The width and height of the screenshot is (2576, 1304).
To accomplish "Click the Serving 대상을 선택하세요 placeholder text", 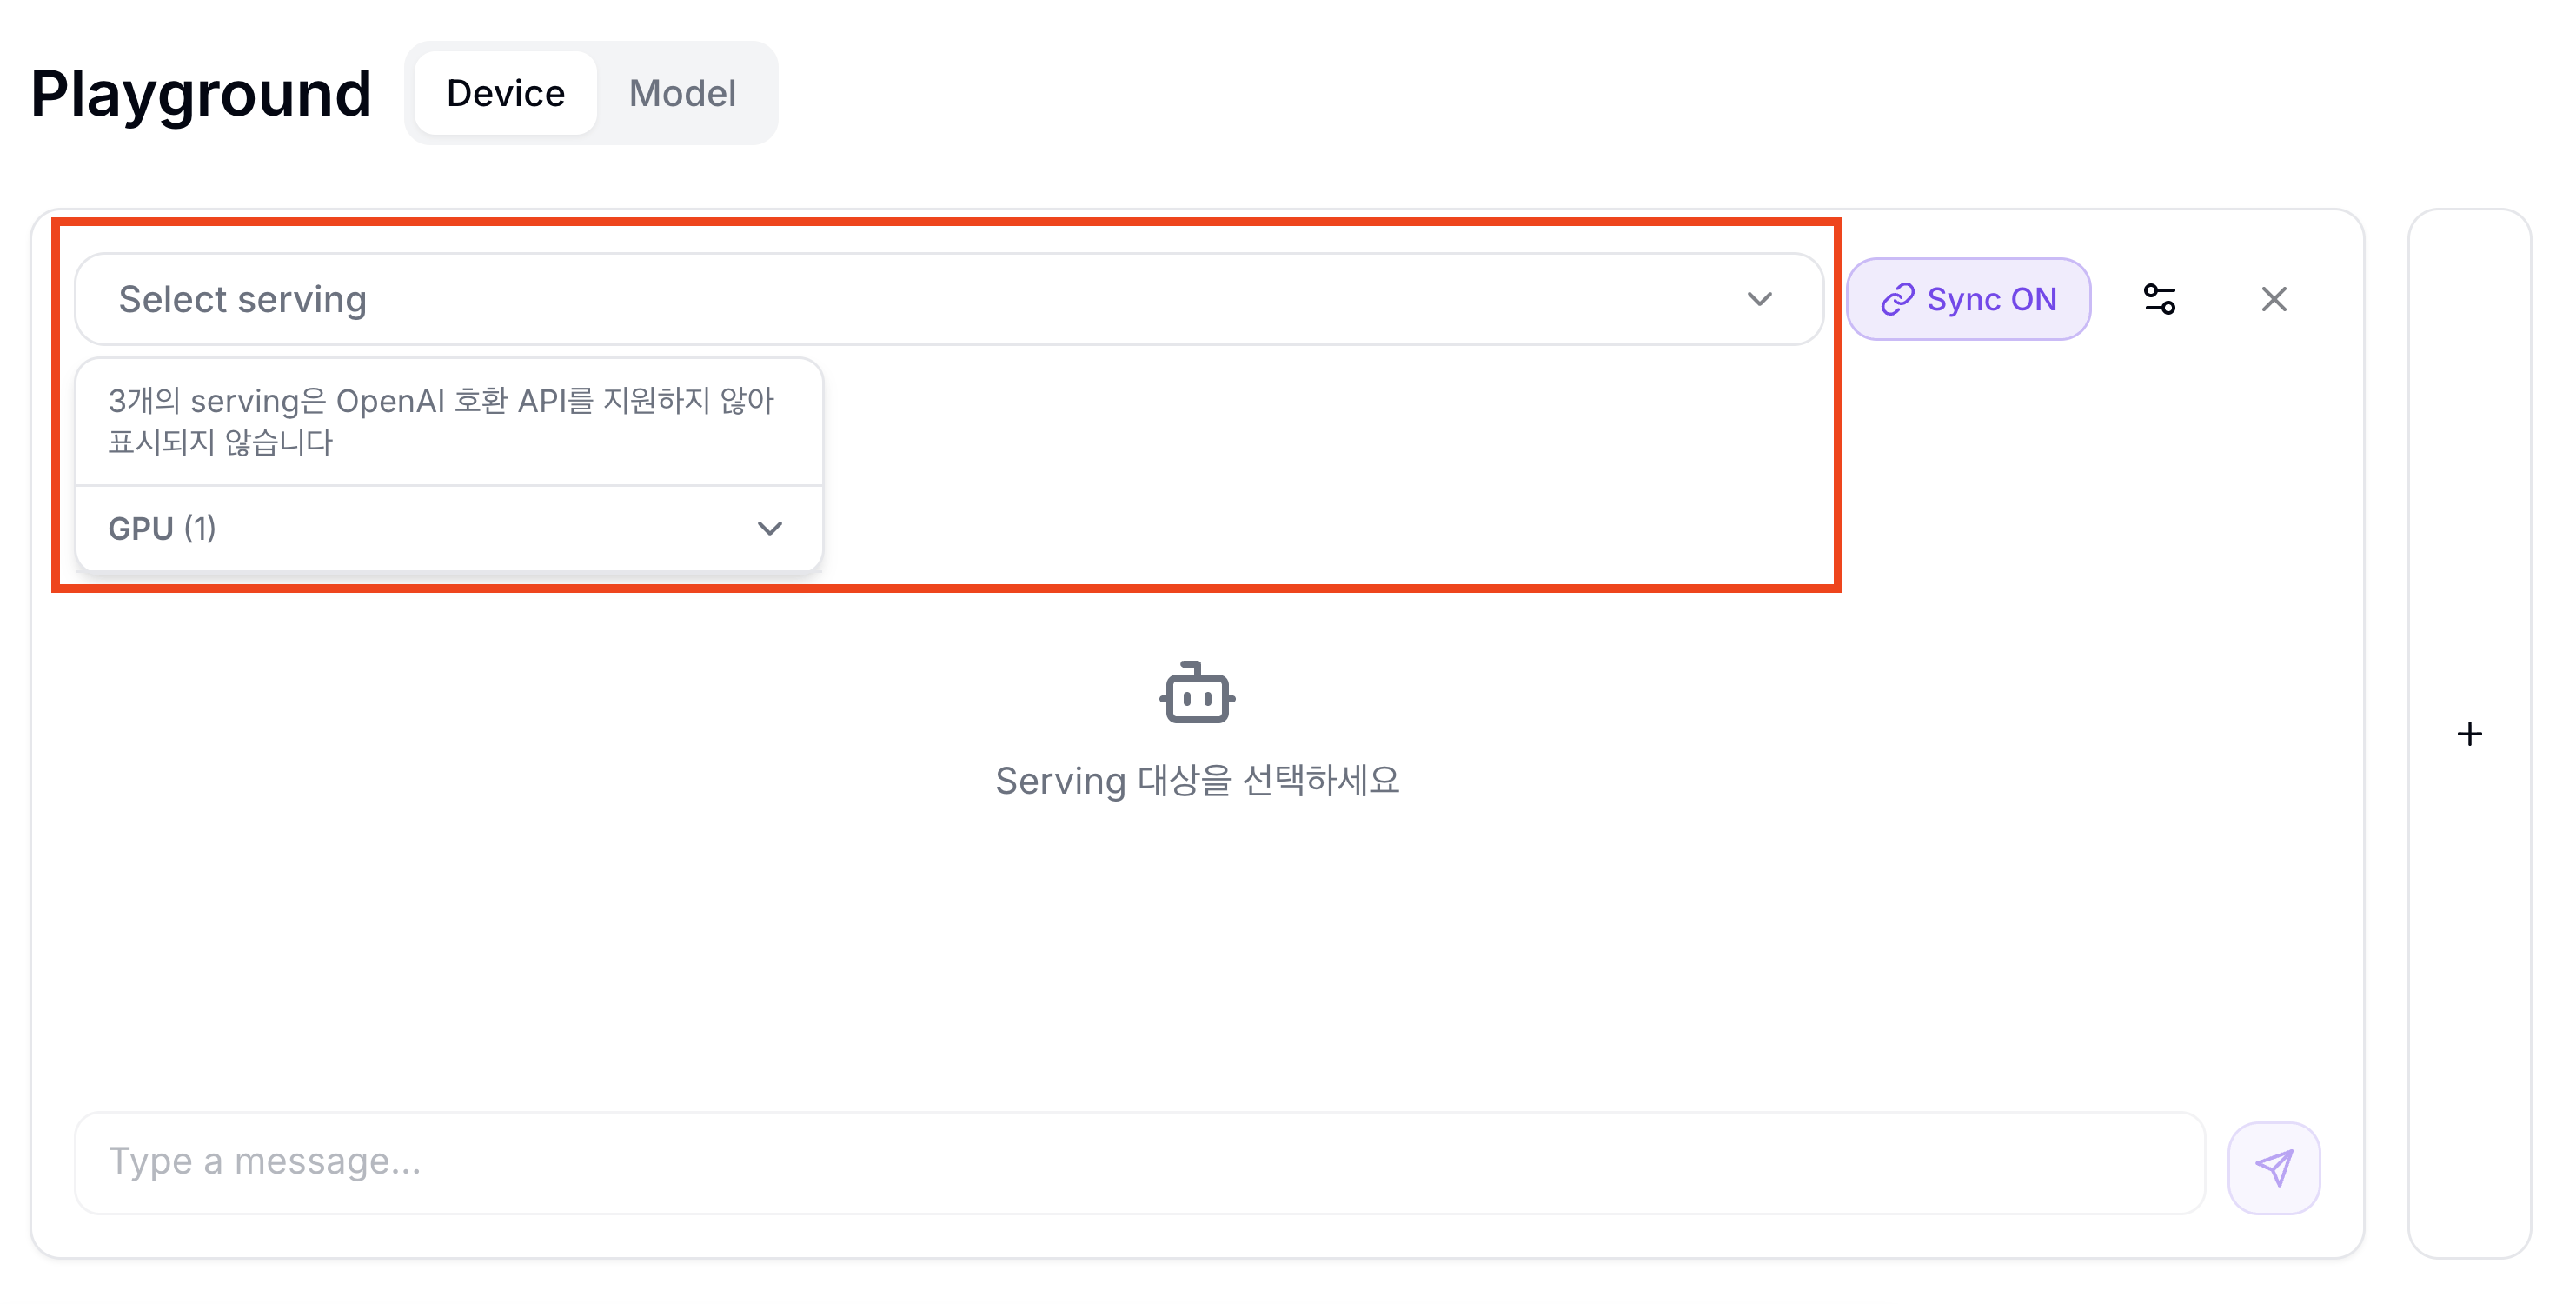I will [x=1197, y=780].
